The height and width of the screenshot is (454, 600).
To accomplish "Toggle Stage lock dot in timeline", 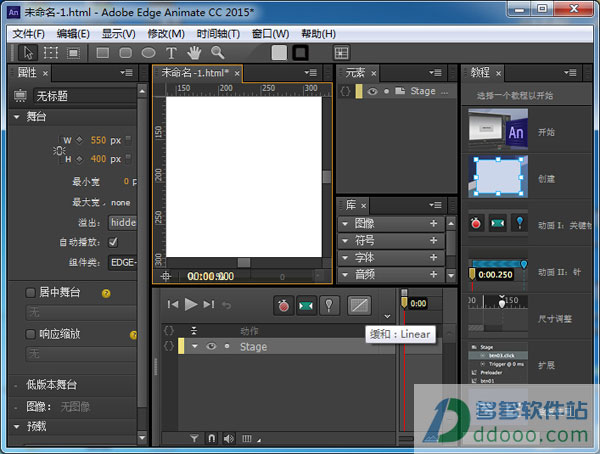I will tap(227, 346).
